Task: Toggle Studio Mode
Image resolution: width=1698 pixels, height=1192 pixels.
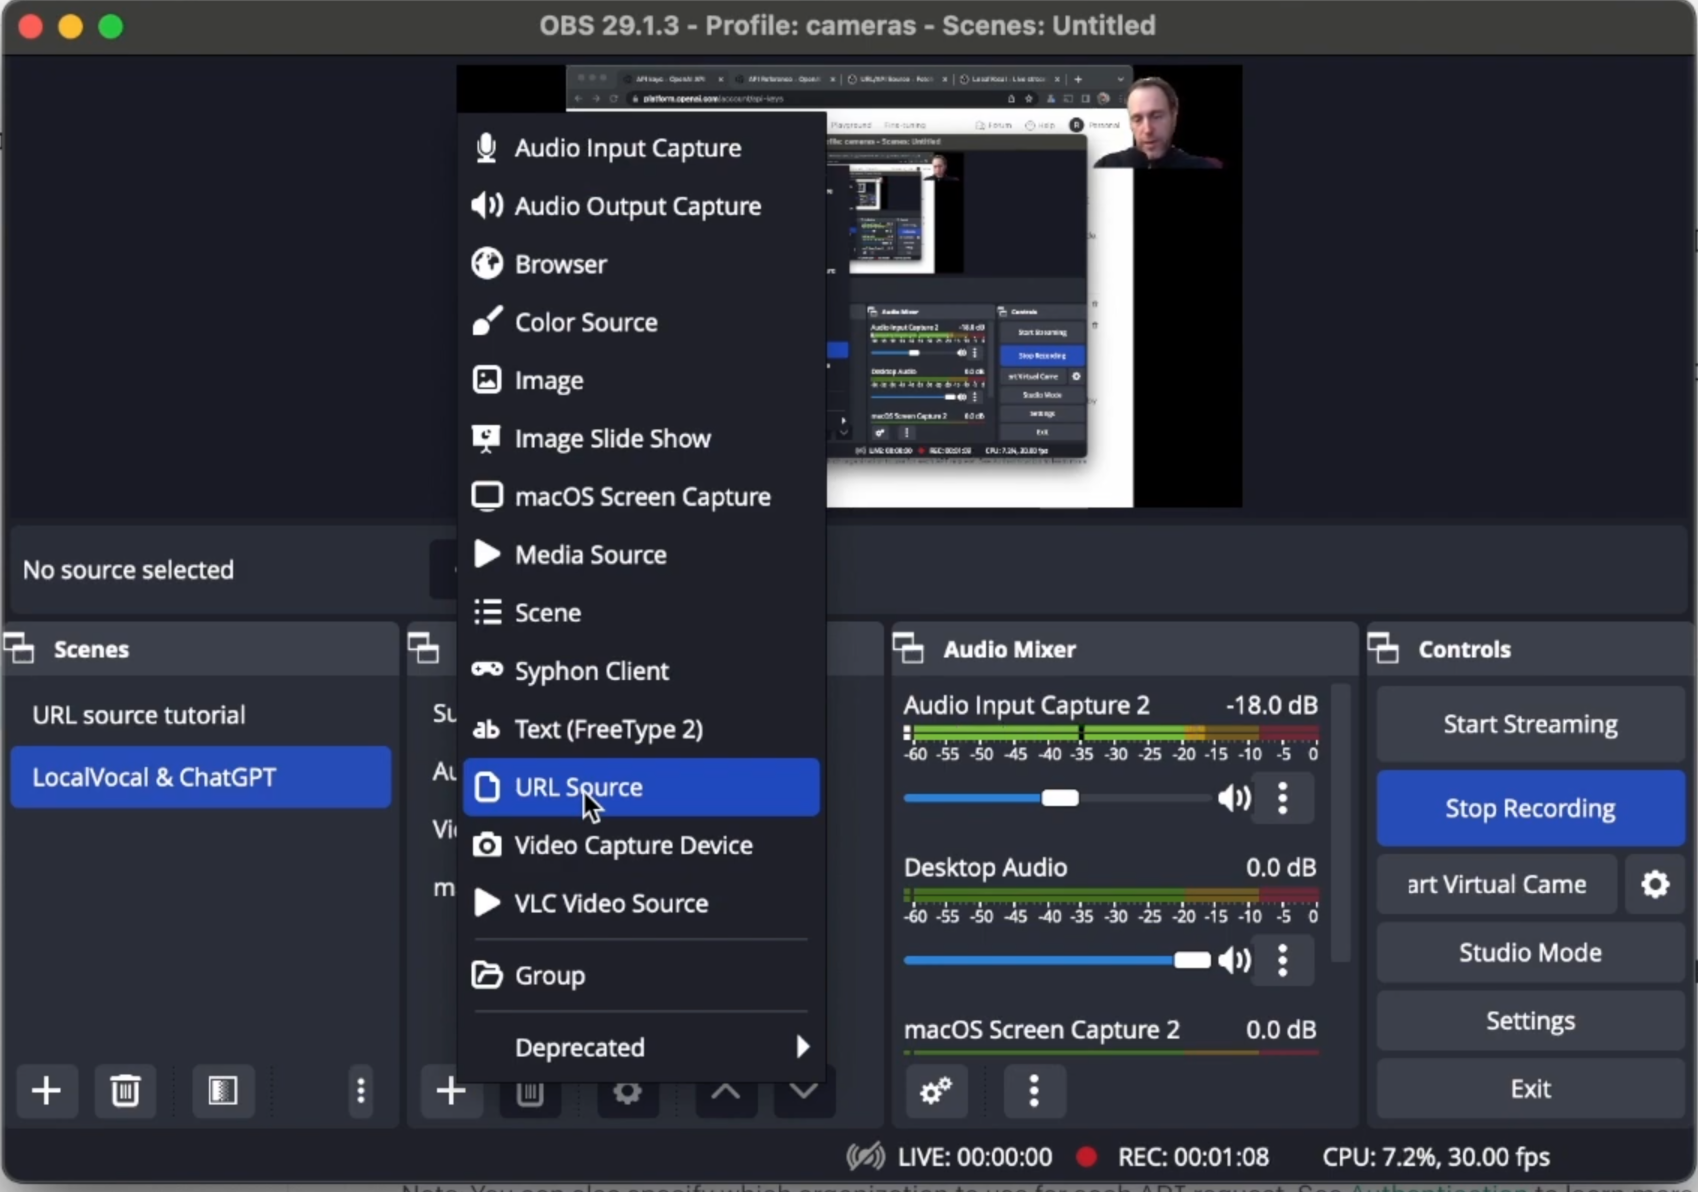Action: point(1530,952)
